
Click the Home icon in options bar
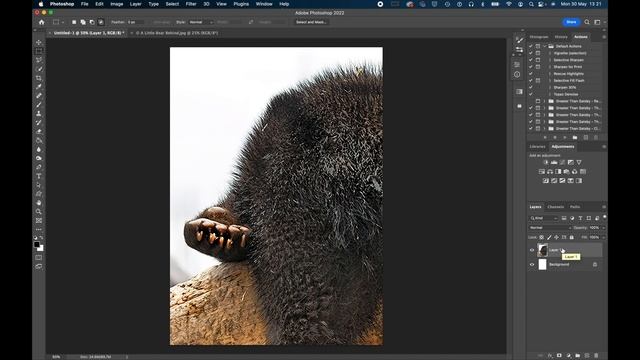pyautogui.click(x=41, y=22)
